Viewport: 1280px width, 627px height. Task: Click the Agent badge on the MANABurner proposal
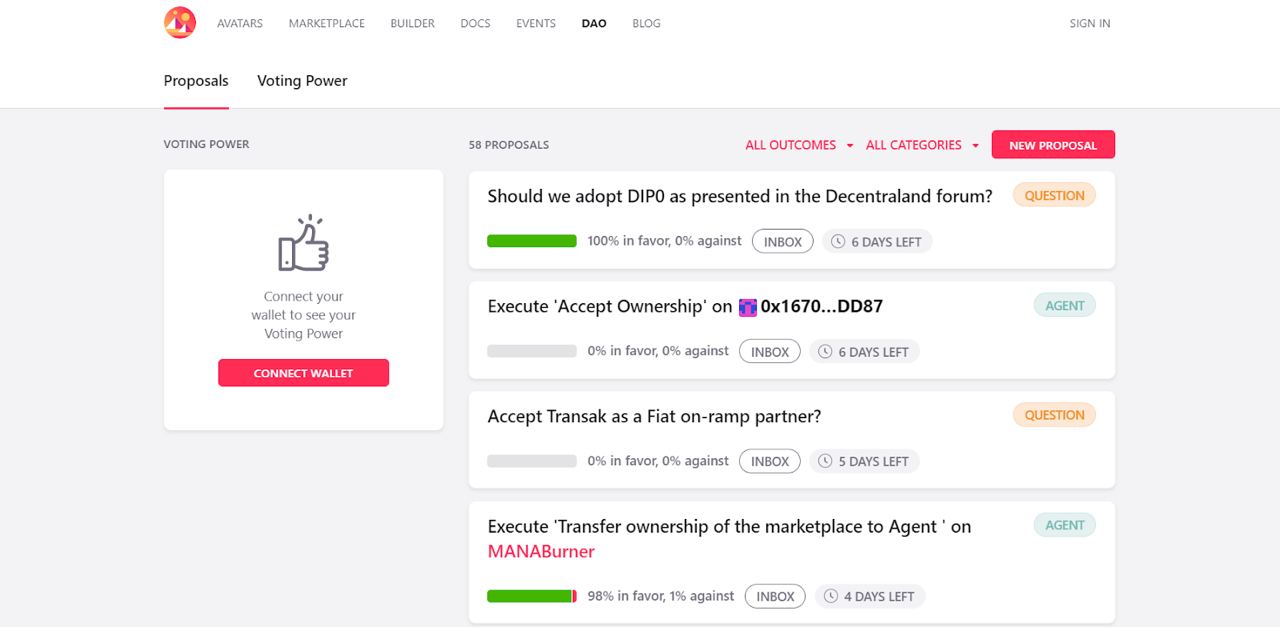click(x=1065, y=525)
